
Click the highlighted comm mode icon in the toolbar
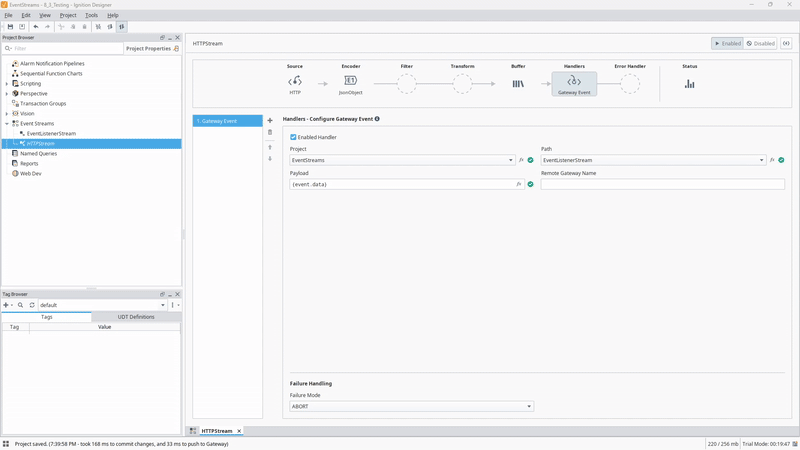coord(121,27)
